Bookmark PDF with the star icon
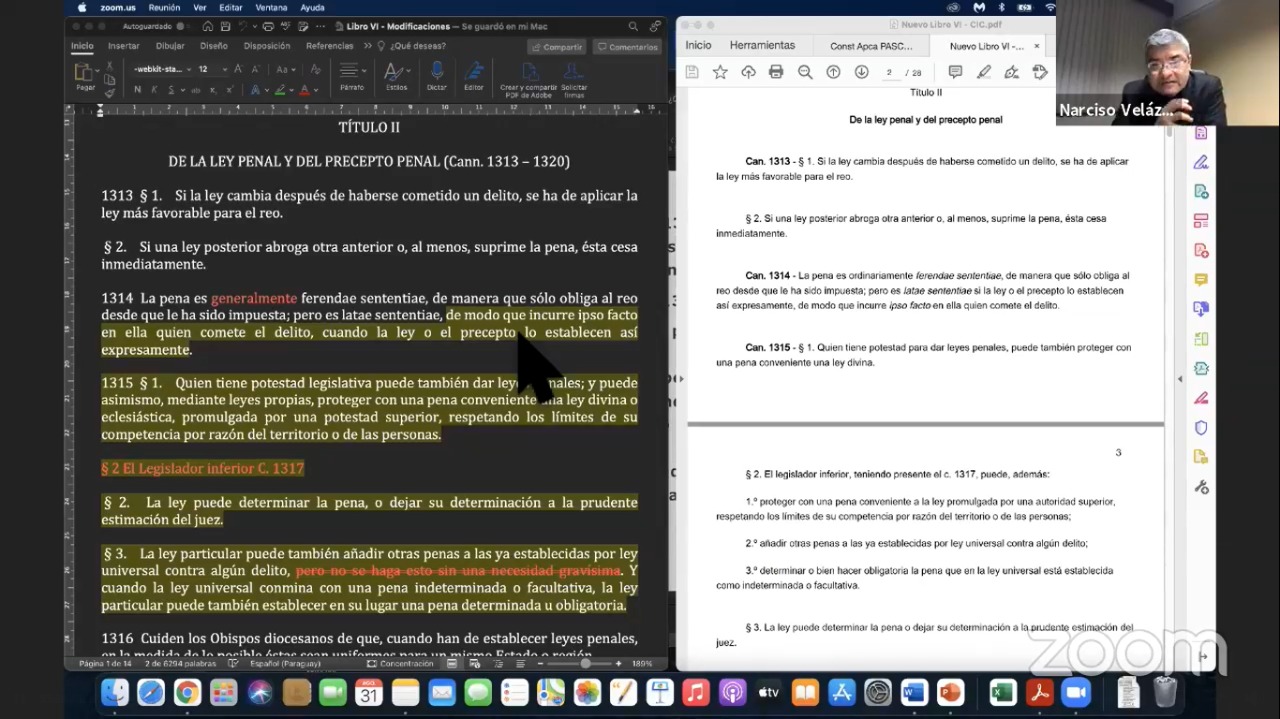The height and width of the screenshot is (719, 1280). (x=720, y=72)
